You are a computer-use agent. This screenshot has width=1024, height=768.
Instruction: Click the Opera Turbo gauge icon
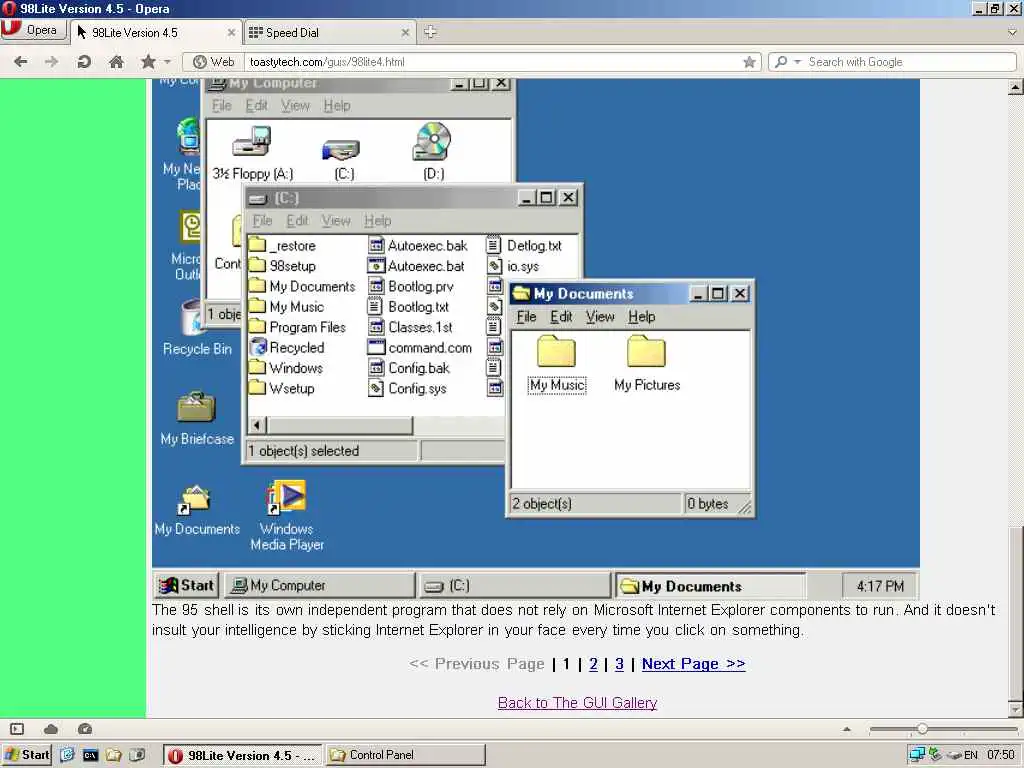pos(85,729)
